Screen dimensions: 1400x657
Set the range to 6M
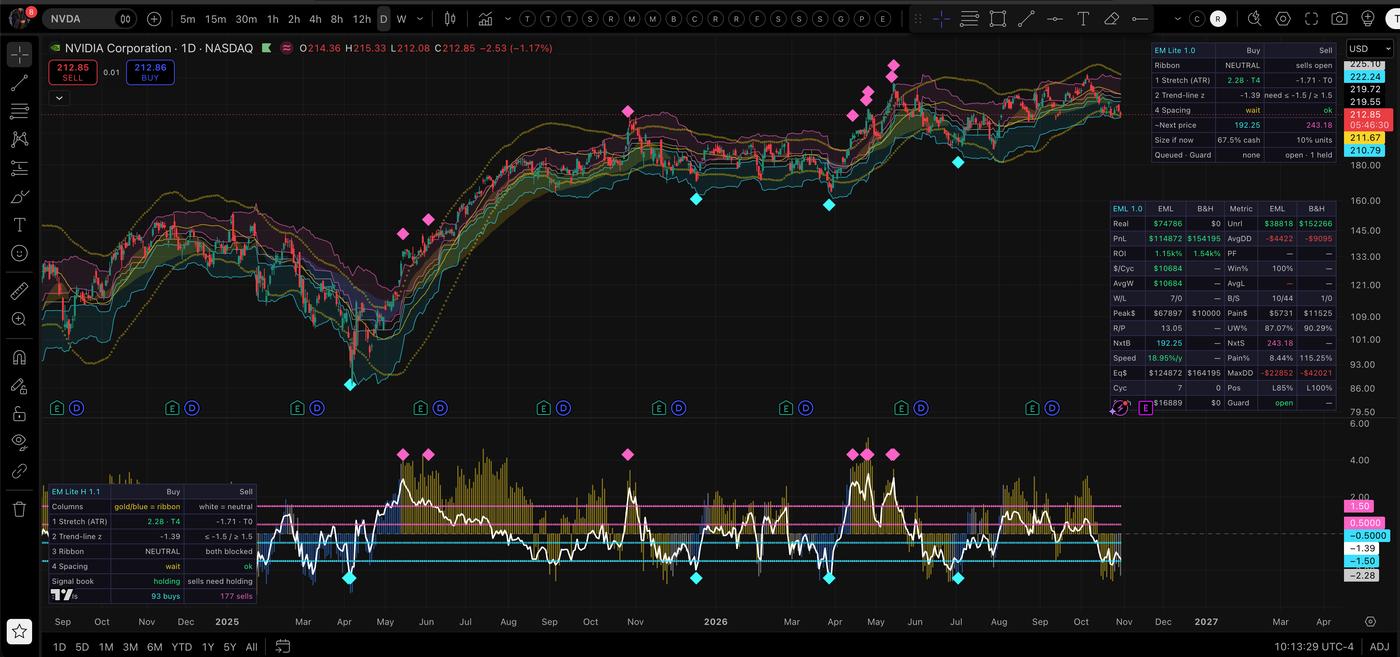tap(155, 647)
